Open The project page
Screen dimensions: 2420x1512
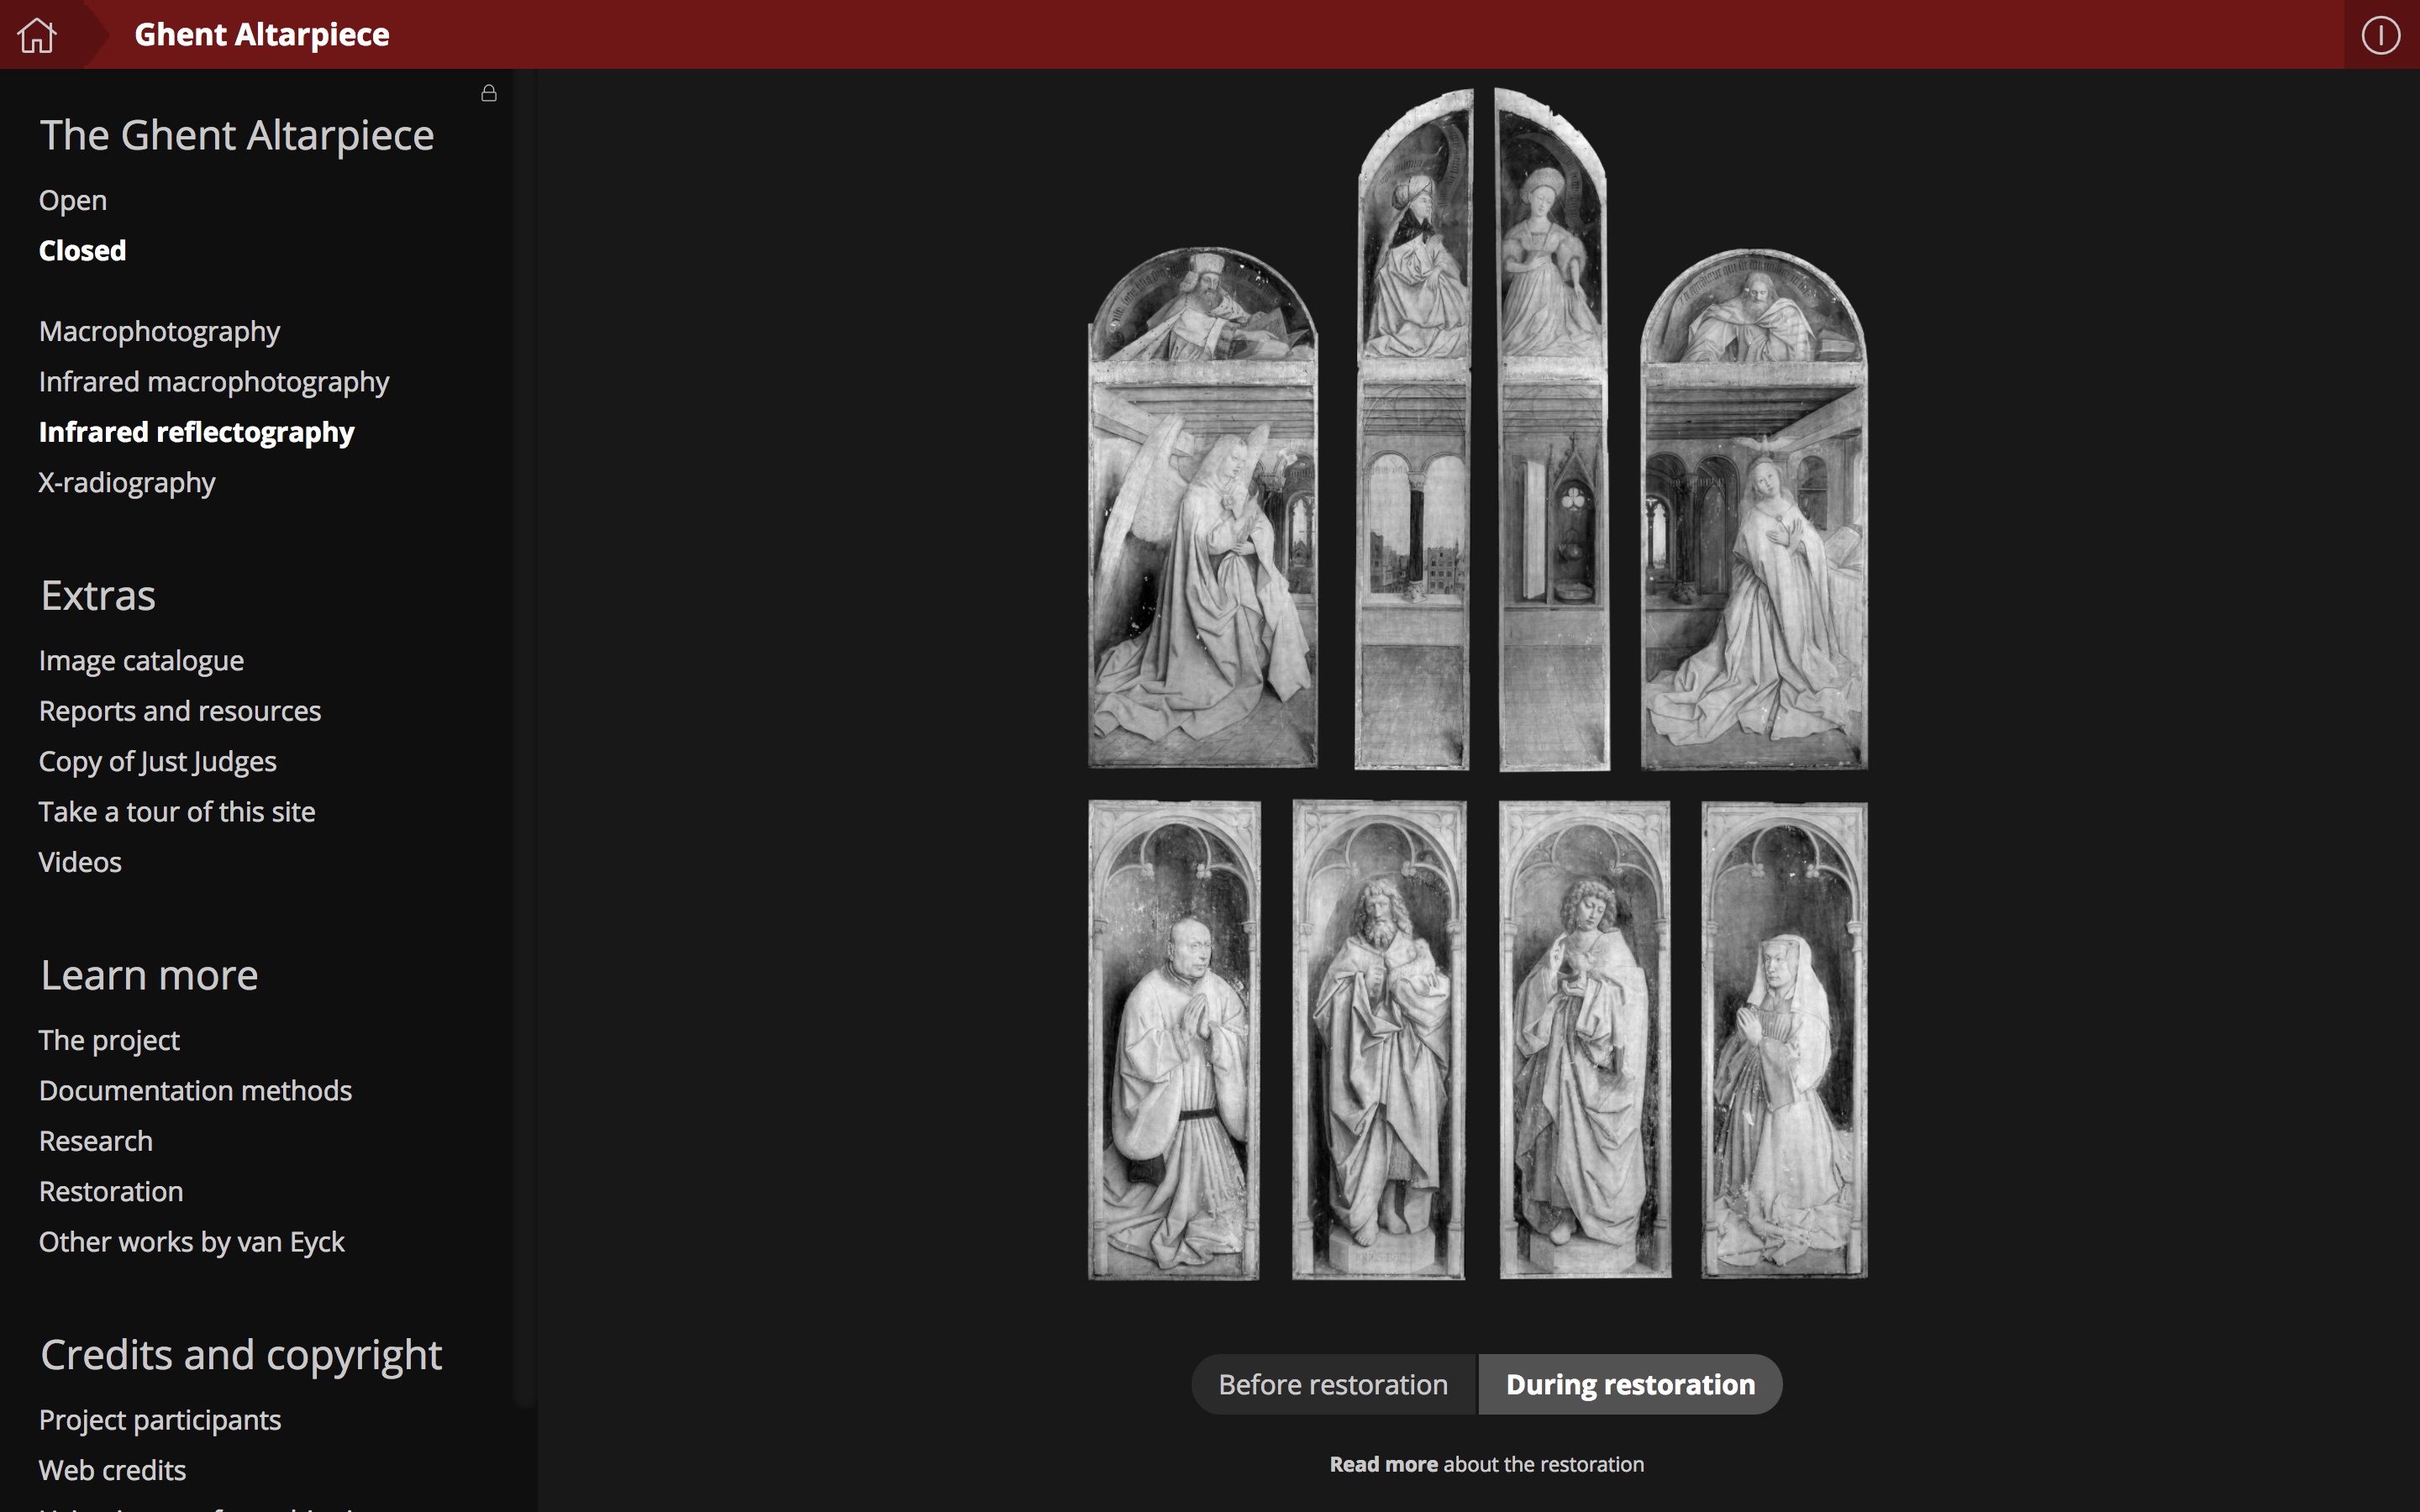pyautogui.click(x=109, y=1040)
